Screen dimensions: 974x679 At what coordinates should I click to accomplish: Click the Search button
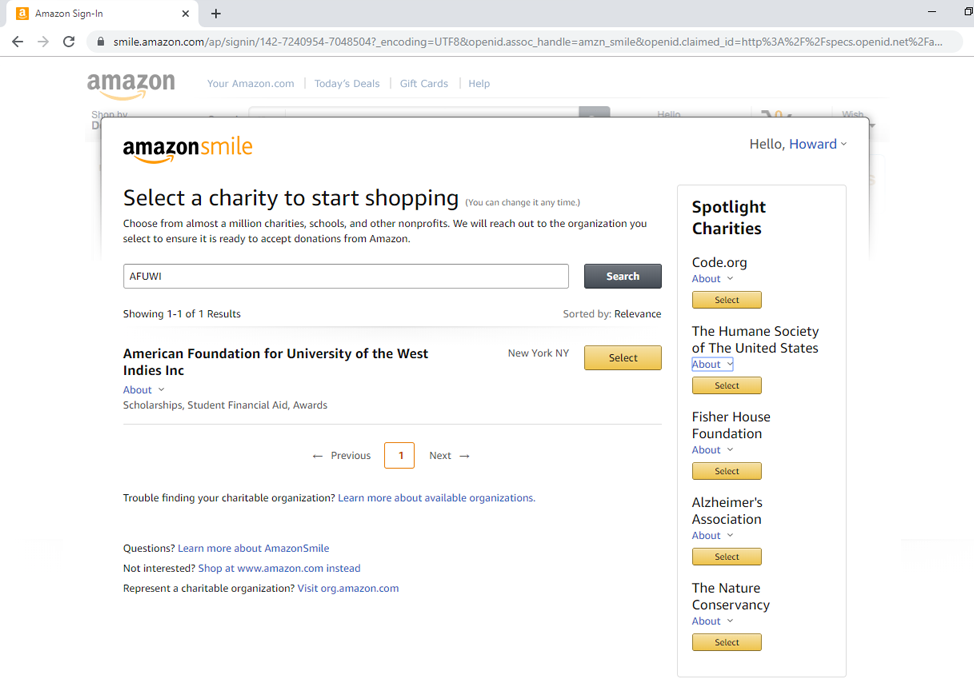[622, 276]
